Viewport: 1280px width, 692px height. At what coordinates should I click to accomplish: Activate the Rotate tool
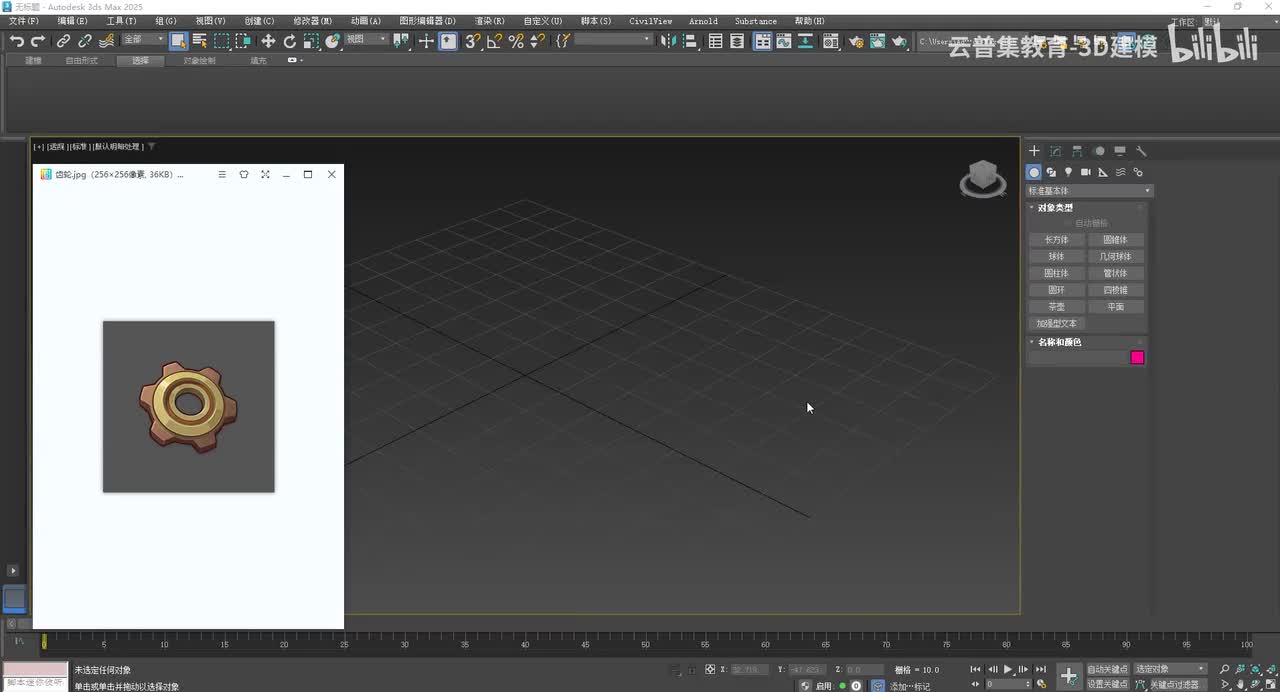290,41
